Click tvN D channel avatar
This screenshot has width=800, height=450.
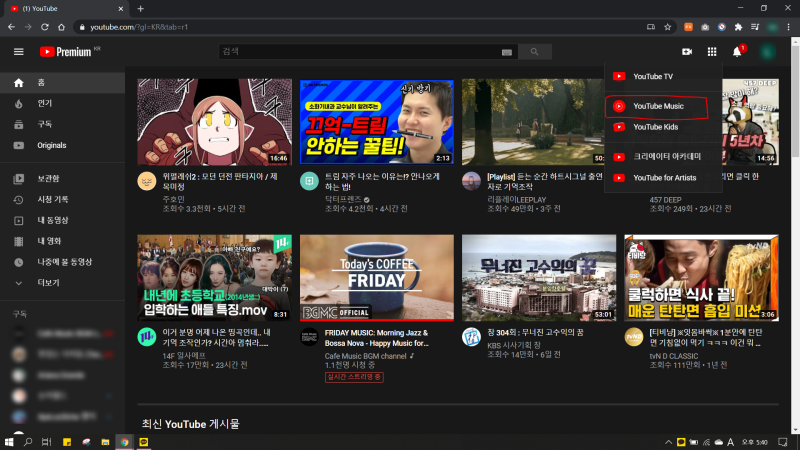pos(634,337)
